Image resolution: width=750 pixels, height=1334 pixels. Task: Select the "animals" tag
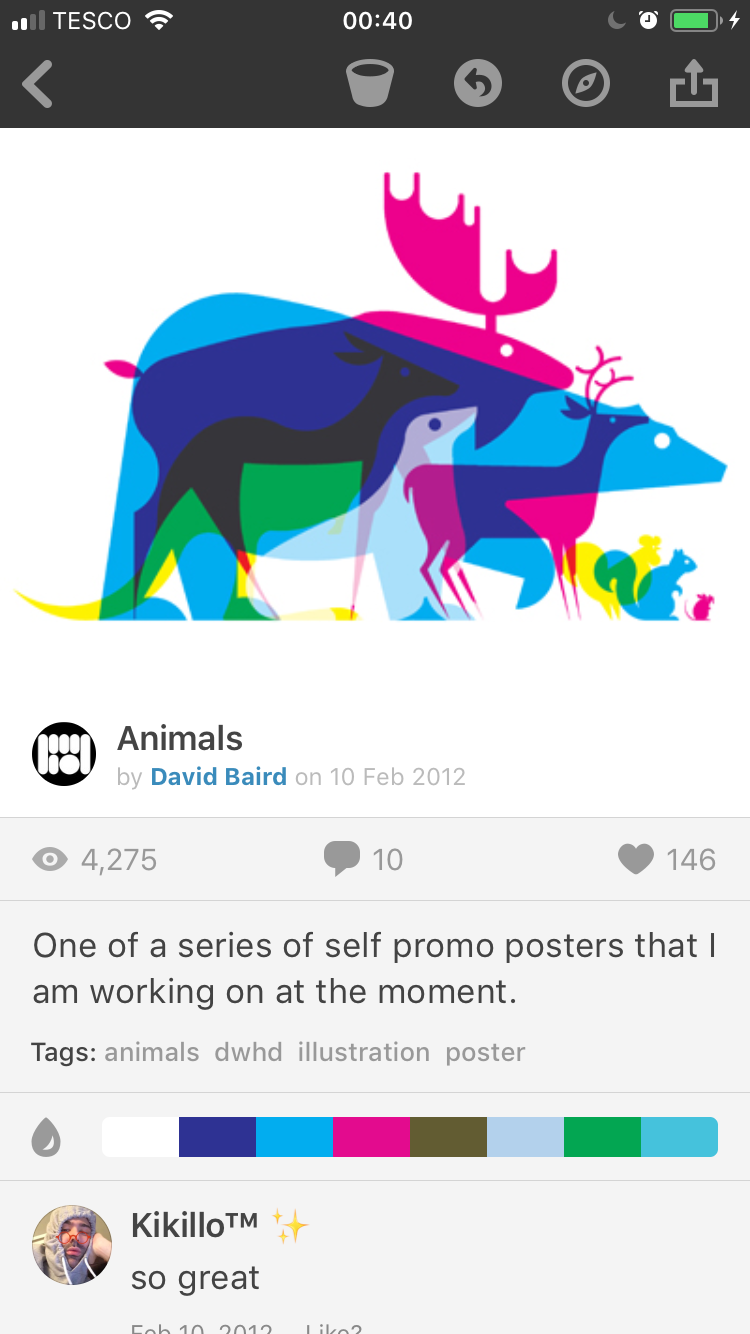[x=152, y=1052]
